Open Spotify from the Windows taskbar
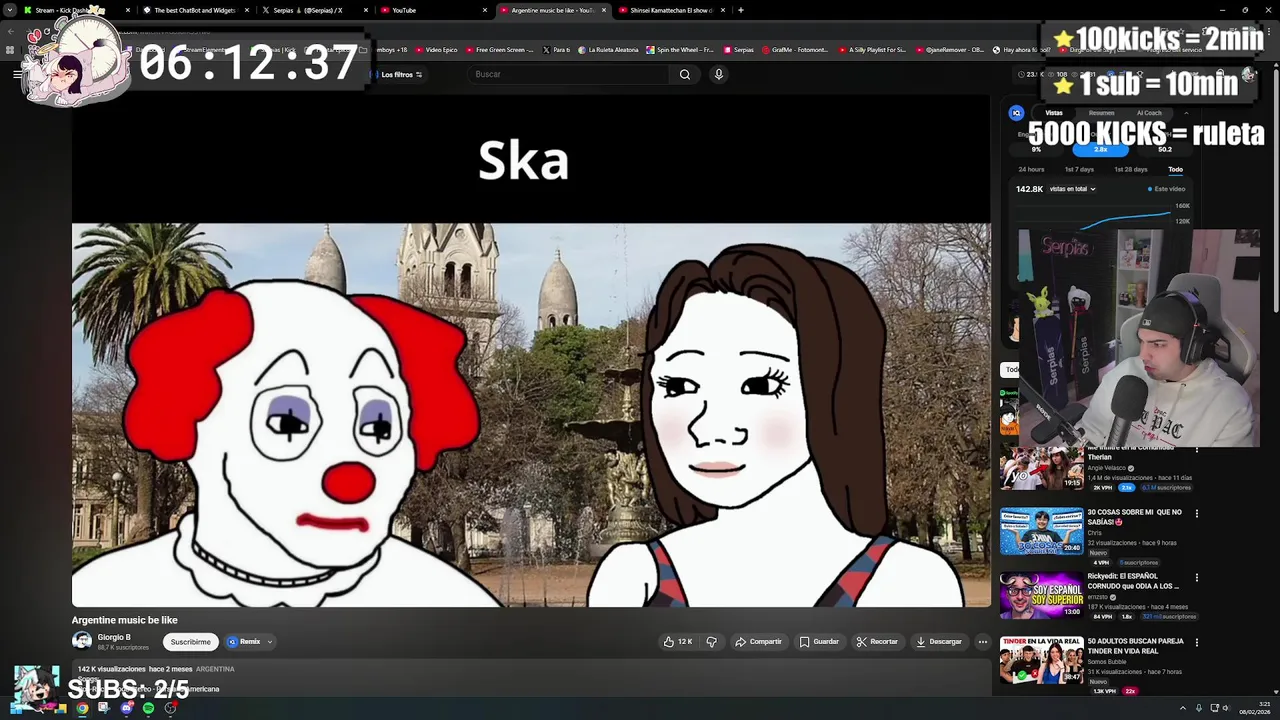The height and width of the screenshot is (720, 1280). [x=148, y=708]
